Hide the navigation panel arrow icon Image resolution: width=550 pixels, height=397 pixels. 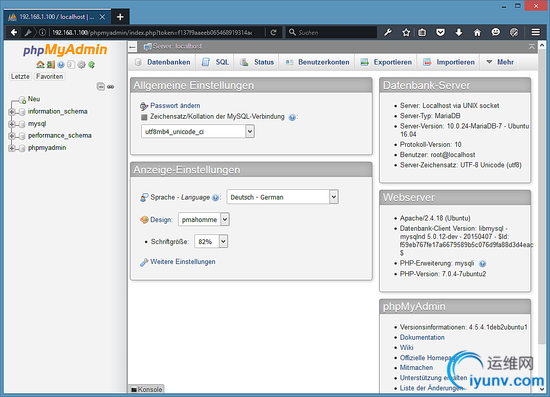click(x=132, y=47)
